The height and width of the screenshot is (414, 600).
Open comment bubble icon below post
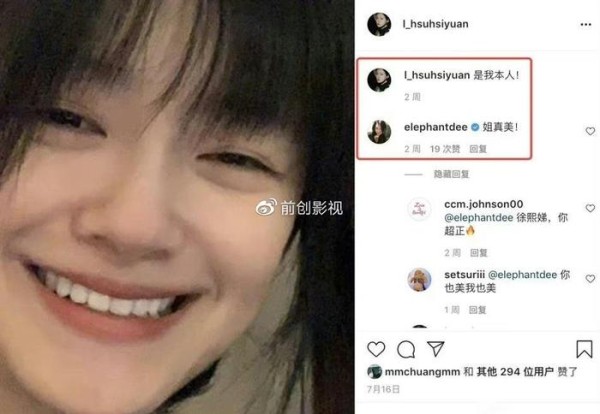406,349
